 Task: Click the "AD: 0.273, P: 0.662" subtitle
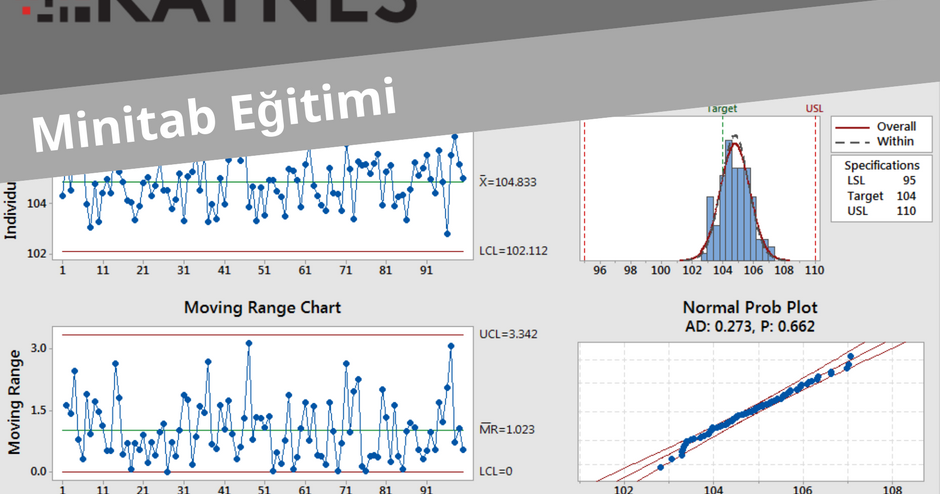tap(750, 327)
